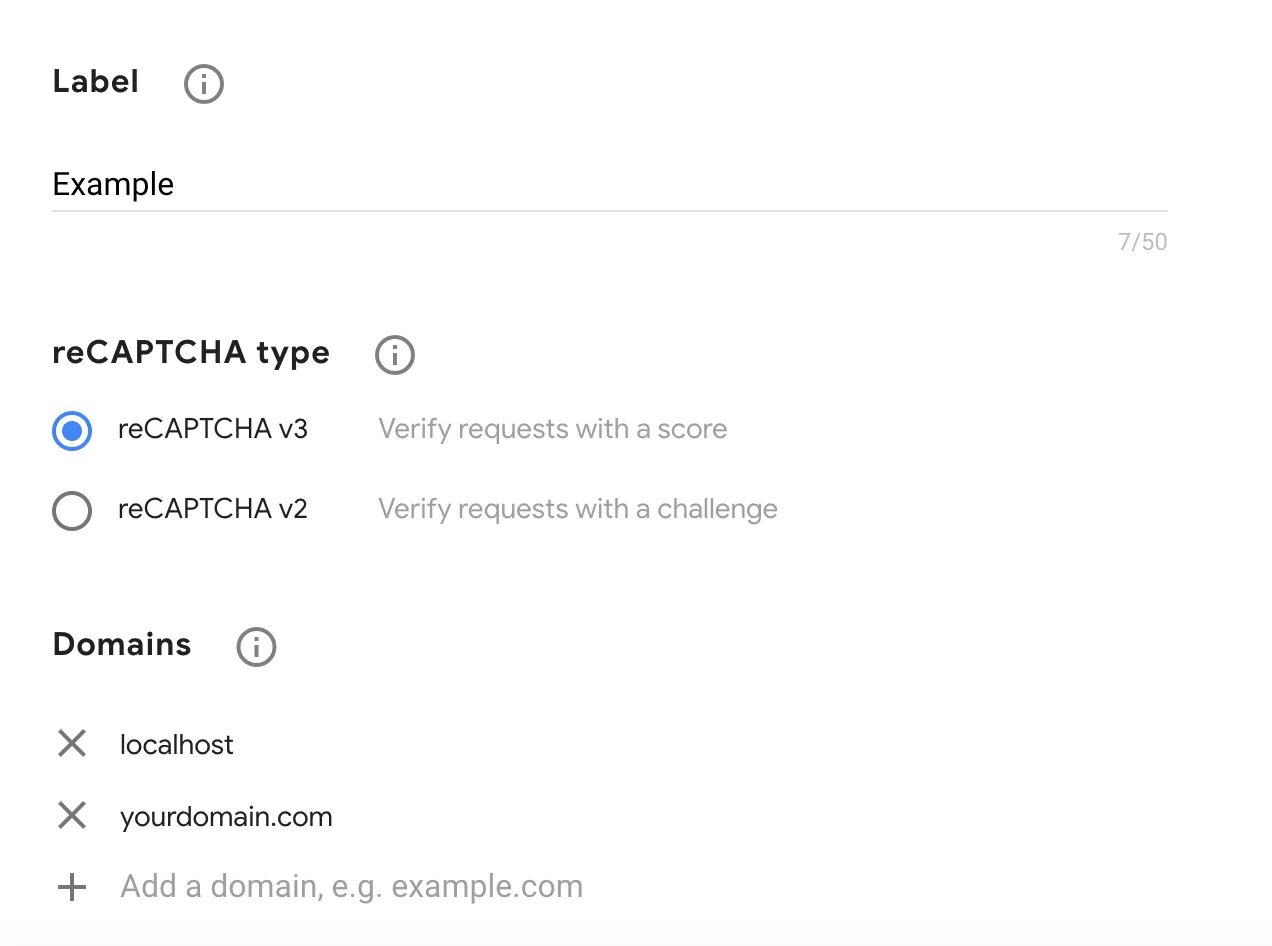Click the reCAPTCHA v3 option label text

tap(212, 430)
